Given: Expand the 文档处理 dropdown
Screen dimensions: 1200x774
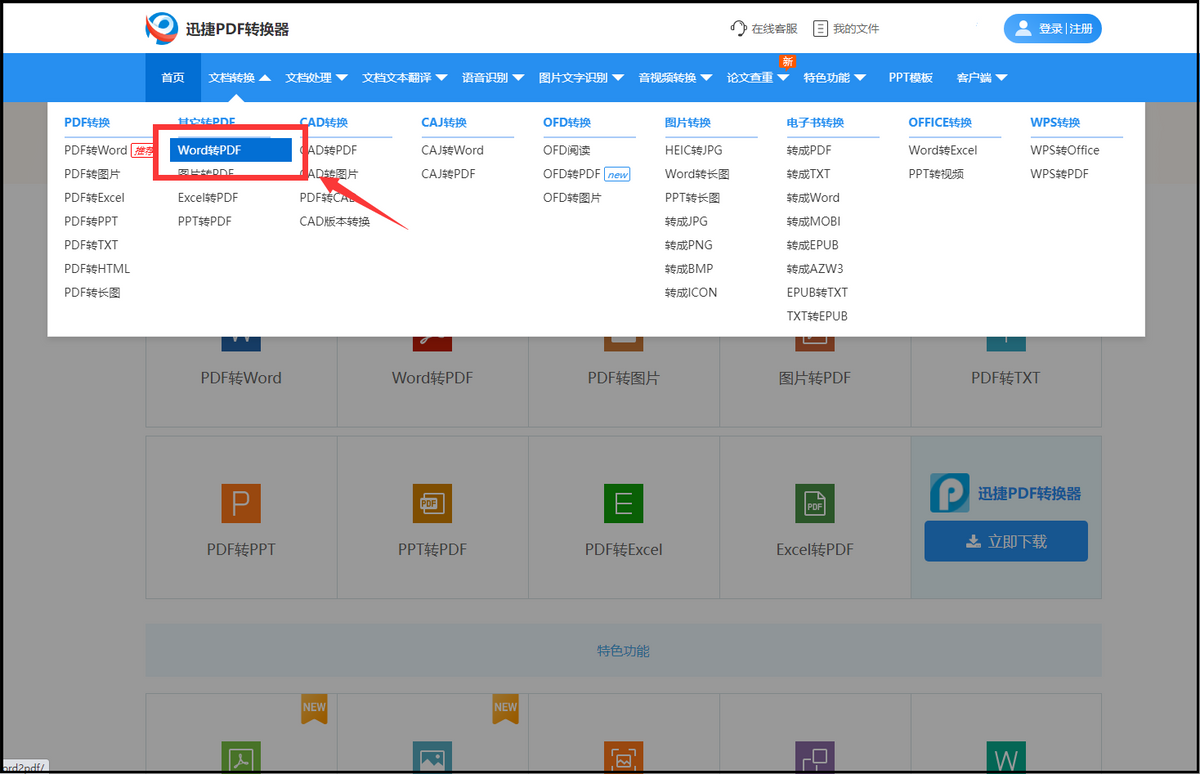Looking at the screenshot, I should 316,77.
